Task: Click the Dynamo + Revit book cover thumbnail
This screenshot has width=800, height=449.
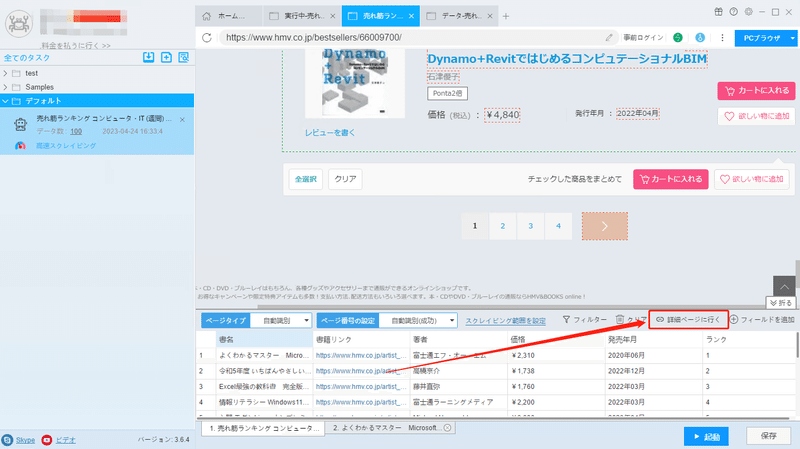Action: [x=355, y=83]
